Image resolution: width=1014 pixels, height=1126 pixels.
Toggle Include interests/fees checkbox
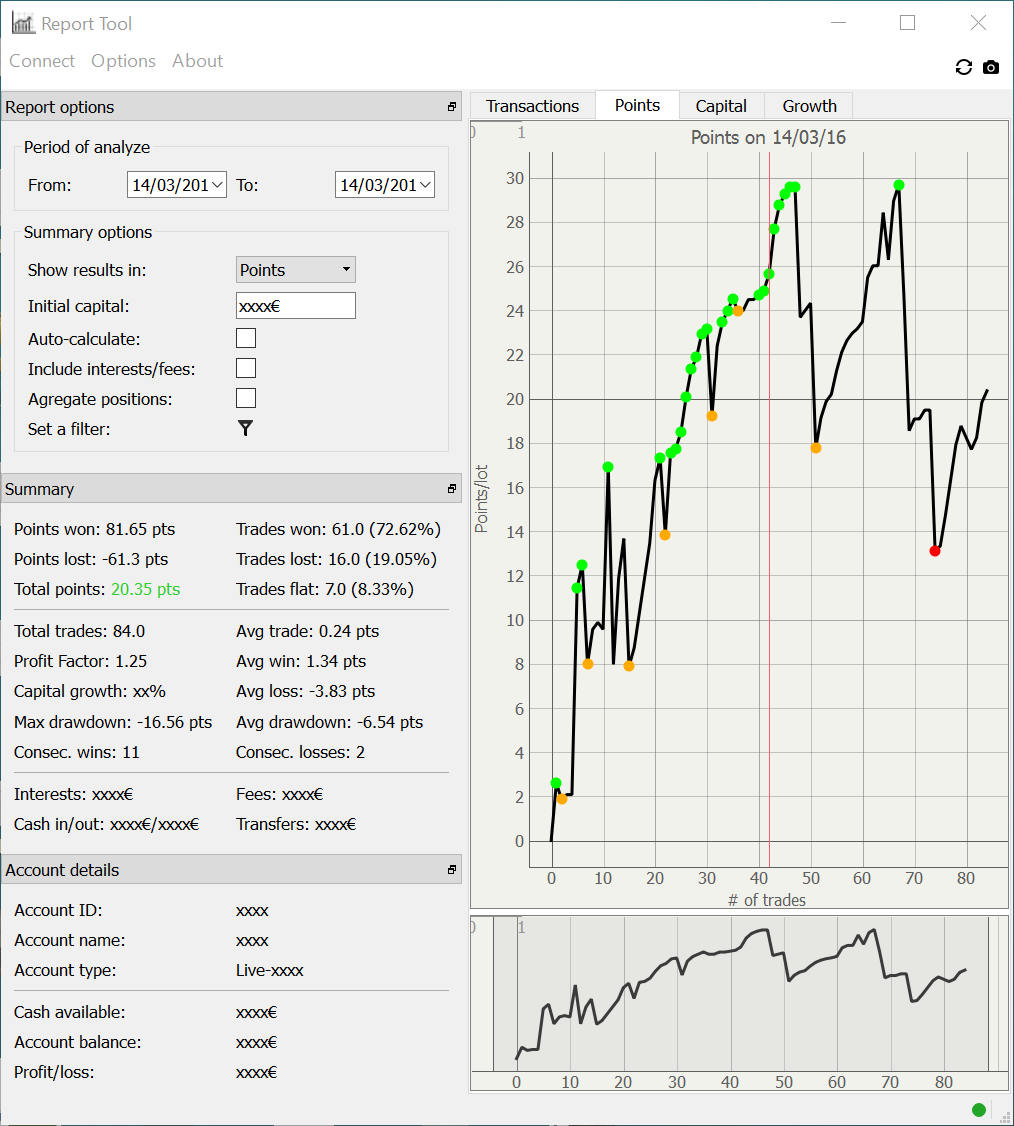[246, 368]
